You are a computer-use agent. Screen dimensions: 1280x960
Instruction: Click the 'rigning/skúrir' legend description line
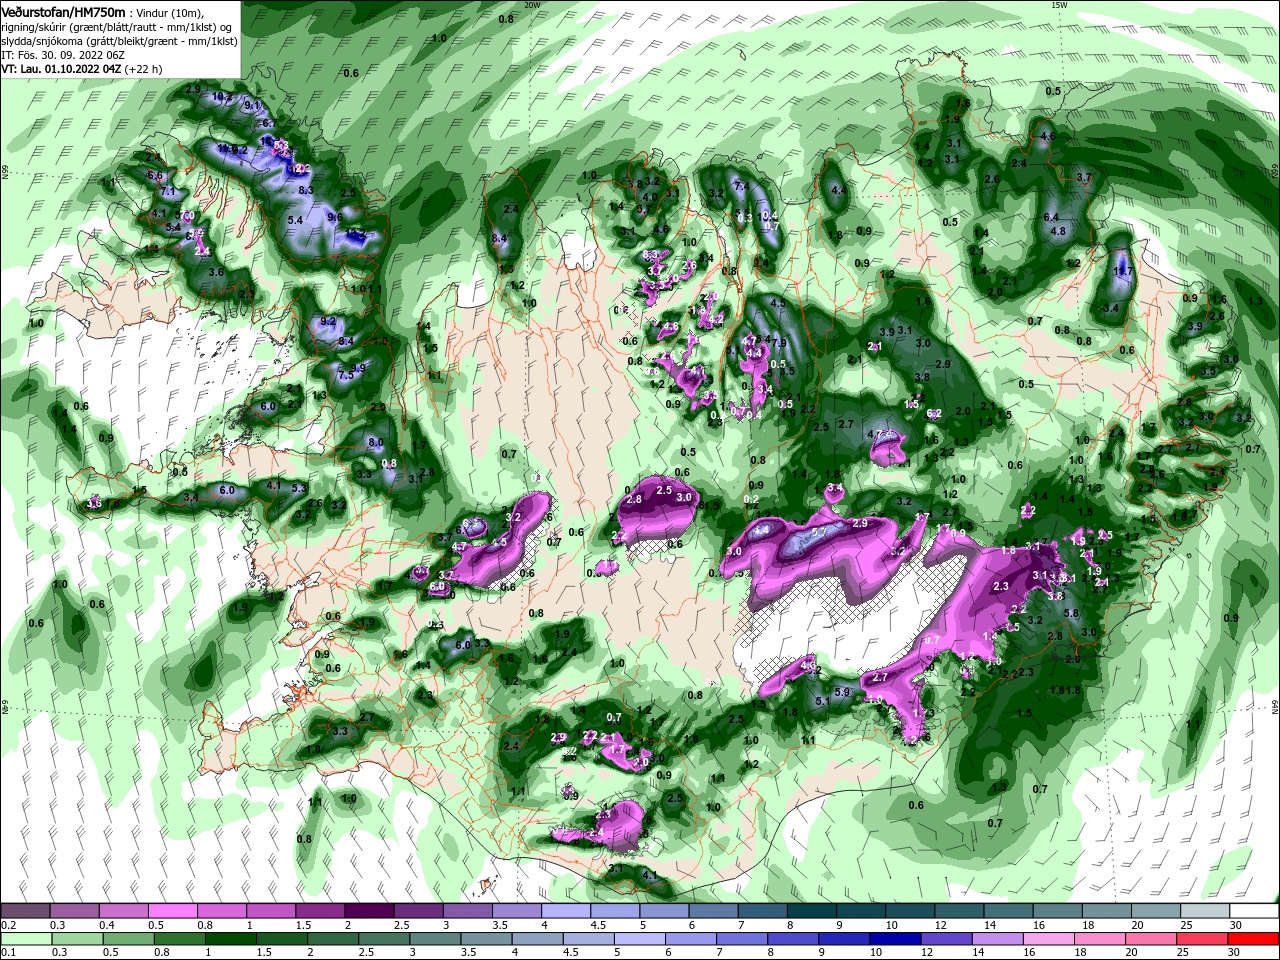[118, 26]
